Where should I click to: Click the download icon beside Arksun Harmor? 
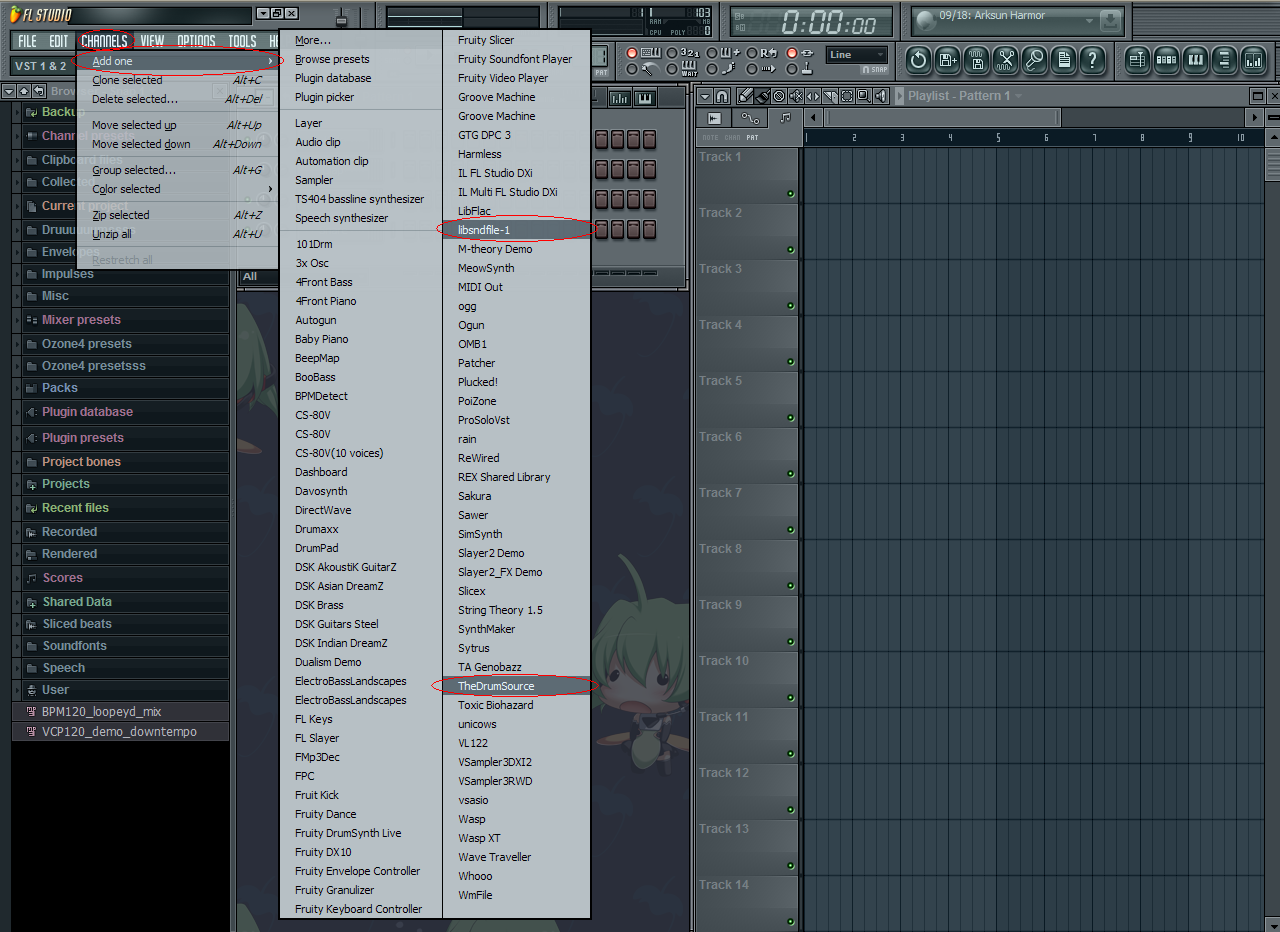[1110, 21]
